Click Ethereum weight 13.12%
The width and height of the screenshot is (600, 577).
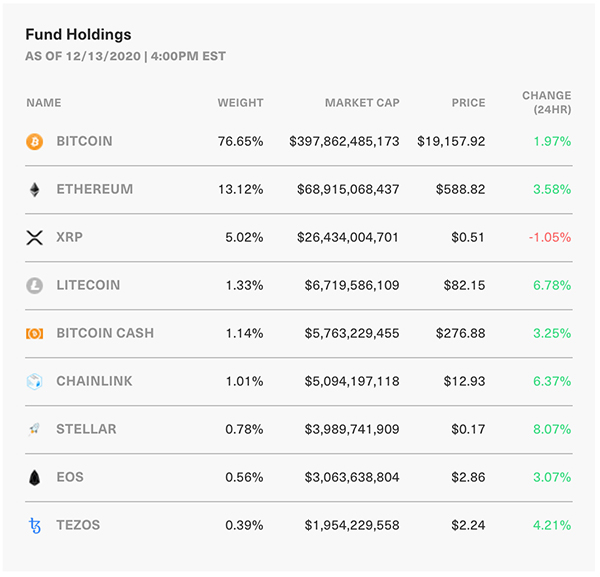240,189
